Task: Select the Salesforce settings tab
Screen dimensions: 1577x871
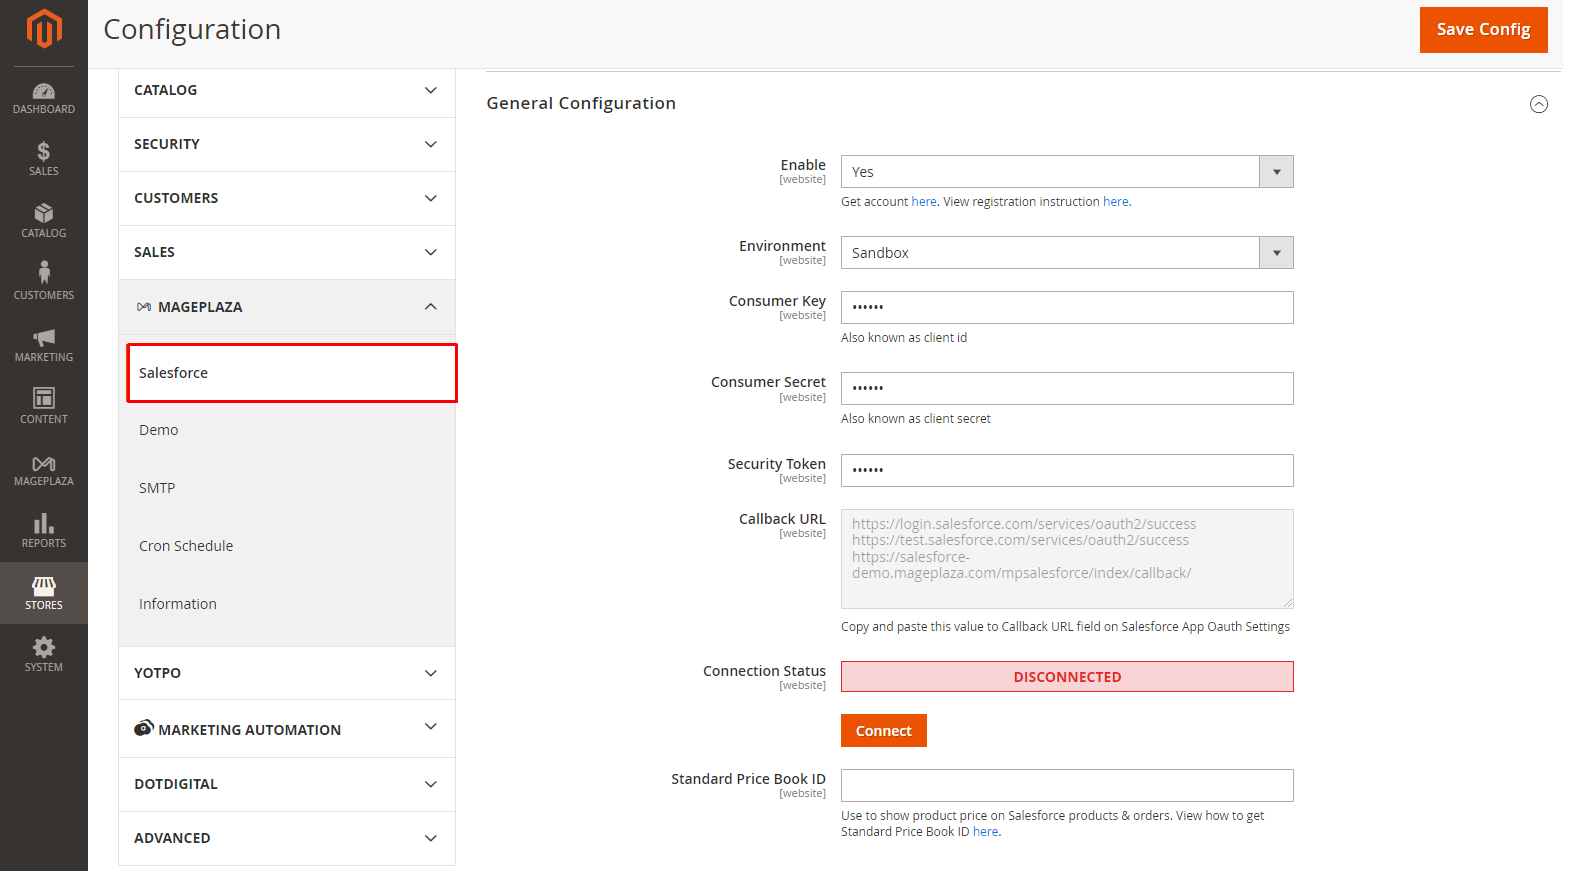Action: (292, 373)
